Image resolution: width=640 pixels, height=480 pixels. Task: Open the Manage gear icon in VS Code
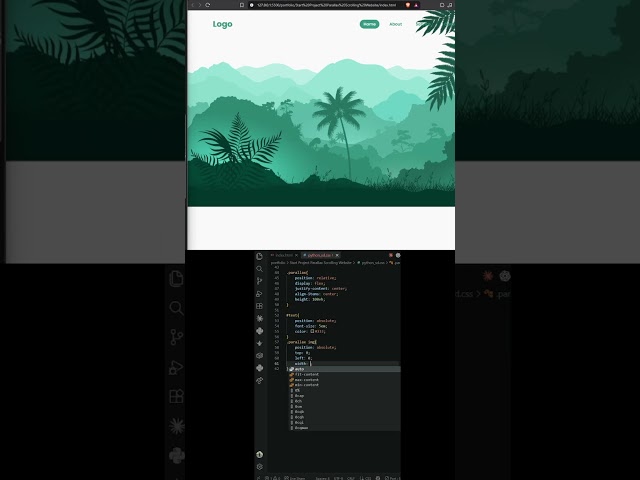click(x=259, y=467)
